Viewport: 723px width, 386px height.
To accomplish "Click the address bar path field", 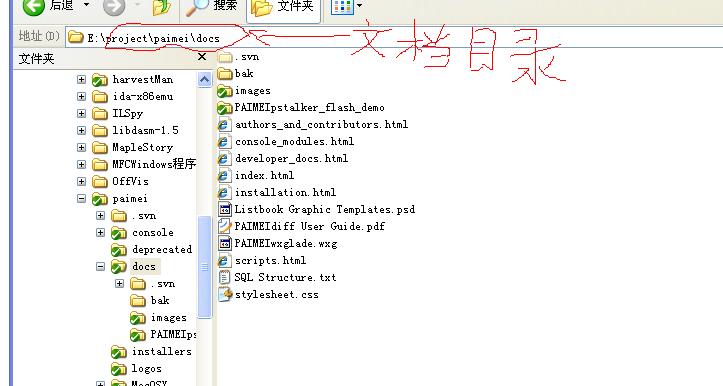I will 395,38.
